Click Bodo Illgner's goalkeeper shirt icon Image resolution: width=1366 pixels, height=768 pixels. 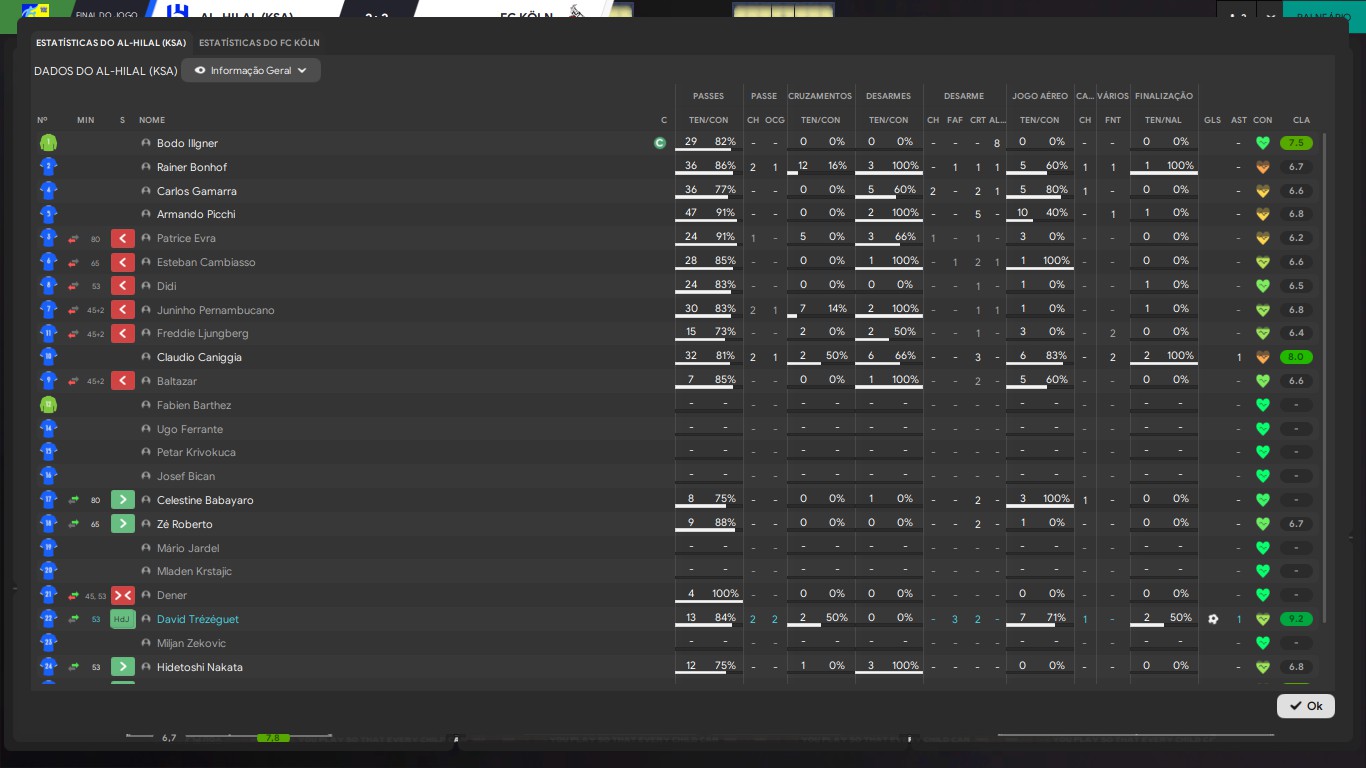click(48, 143)
